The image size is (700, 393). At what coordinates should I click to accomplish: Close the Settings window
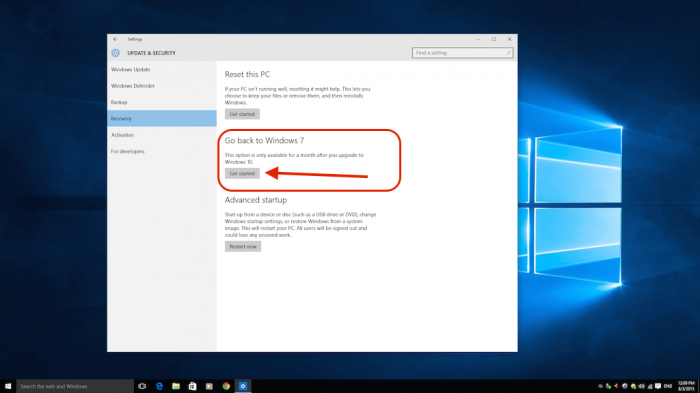tap(509, 39)
